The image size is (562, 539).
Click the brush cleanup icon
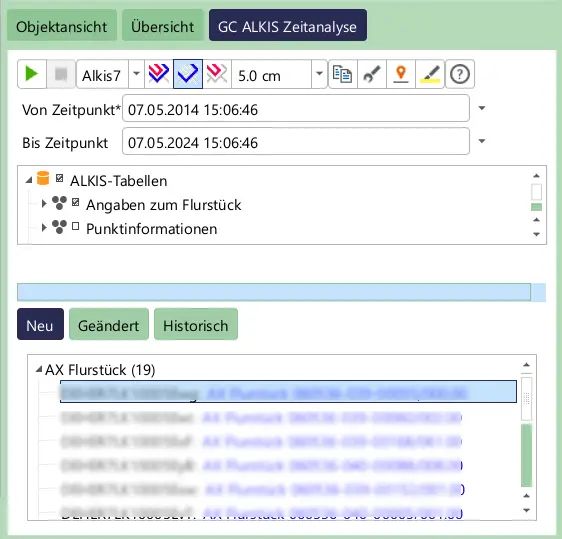pyautogui.click(x=372, y=74)
